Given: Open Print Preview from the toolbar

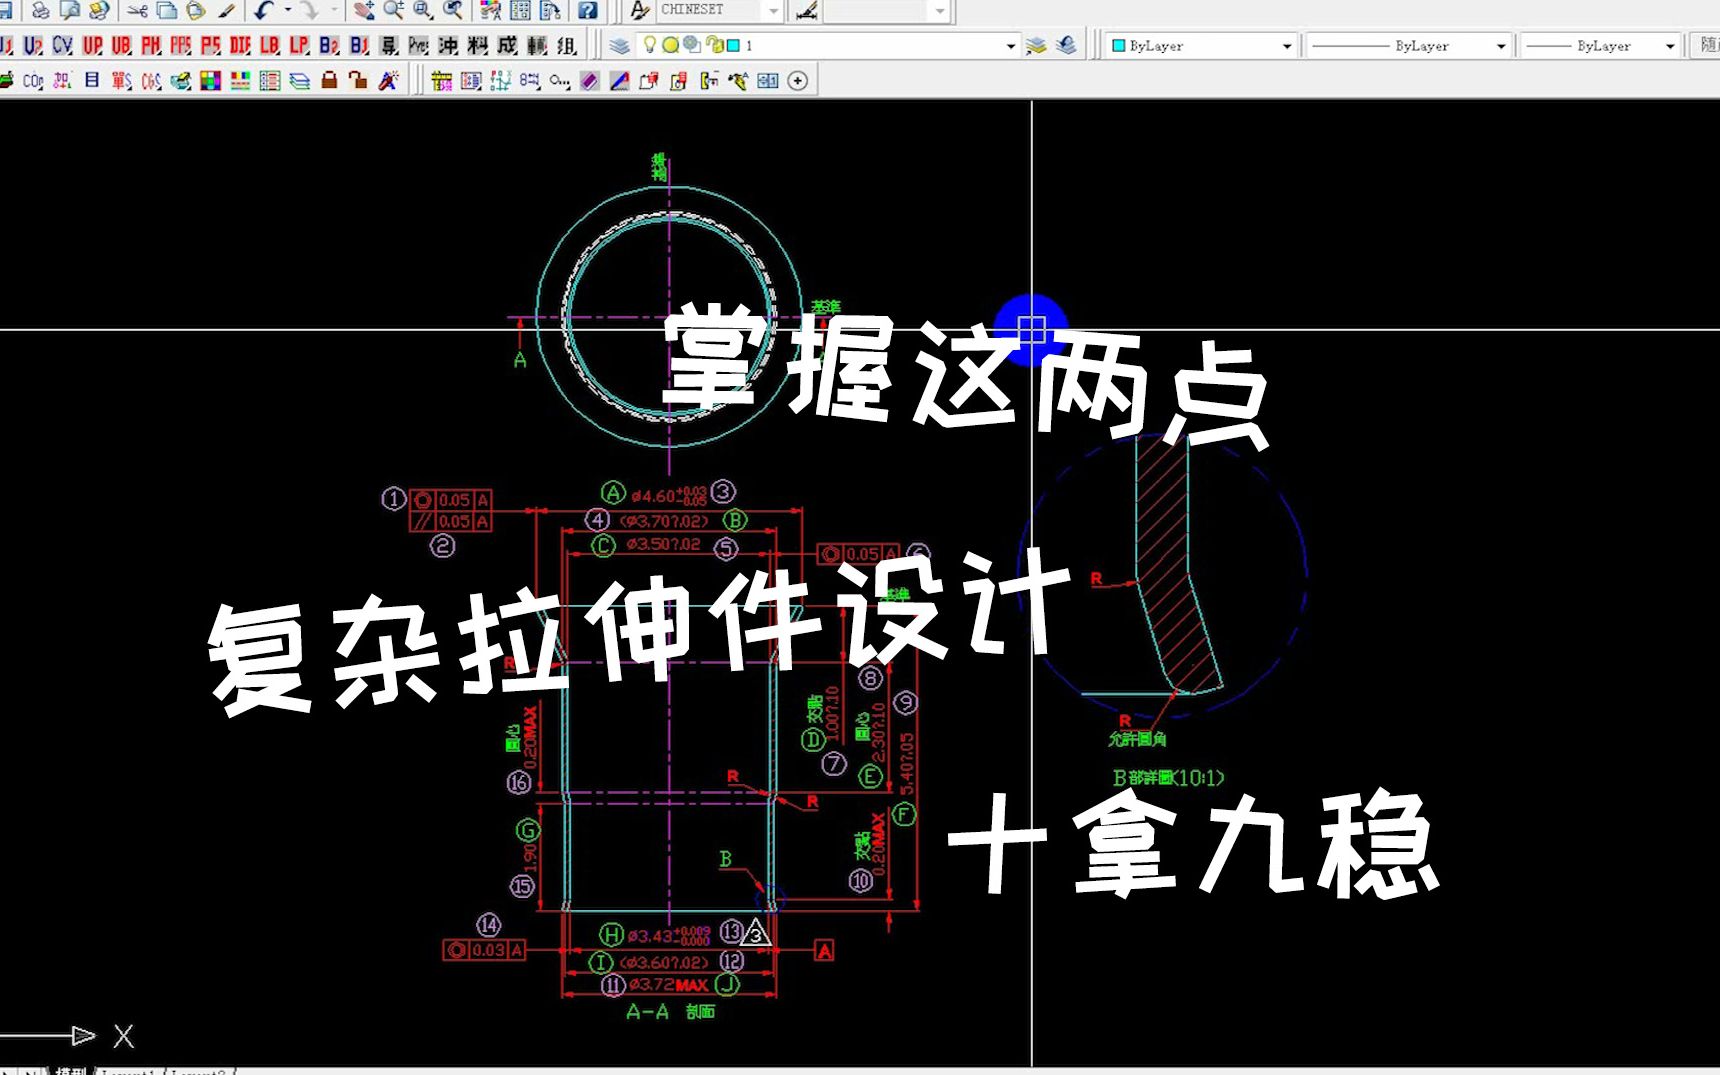Looking at the screenshot, I should [x=70, y=11].
